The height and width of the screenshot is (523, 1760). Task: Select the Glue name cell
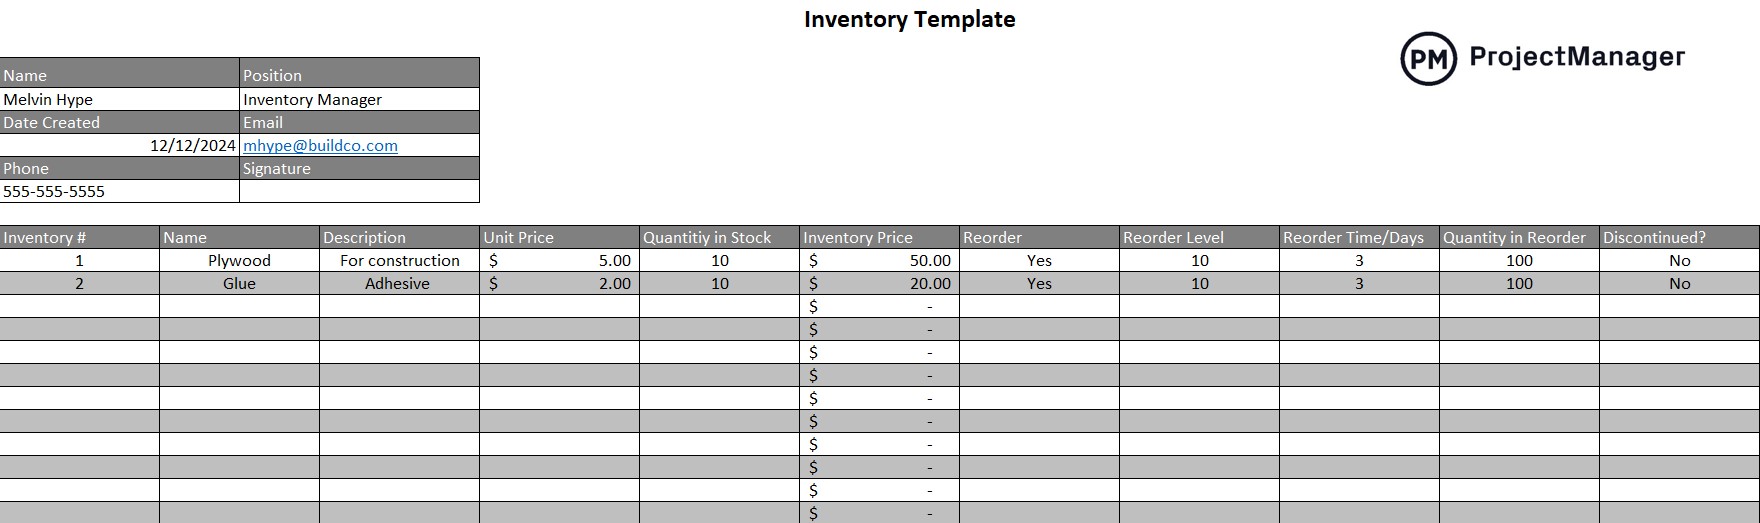pyautogui.click(x=240, y=283)
